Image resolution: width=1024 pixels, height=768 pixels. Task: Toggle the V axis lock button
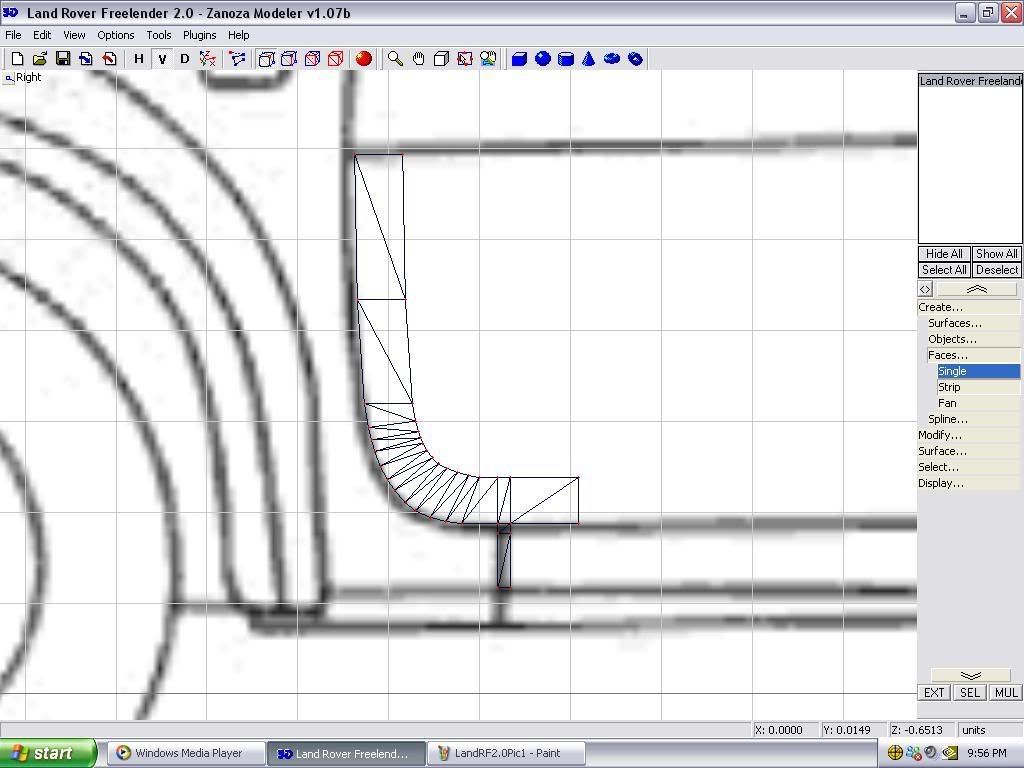pos(162,59)
